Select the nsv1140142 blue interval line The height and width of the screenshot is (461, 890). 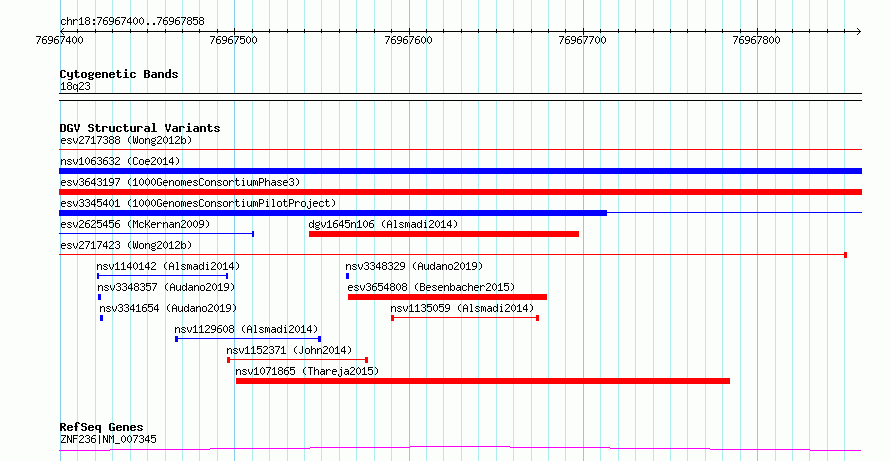pyautogui.click(x=162, y=276)
